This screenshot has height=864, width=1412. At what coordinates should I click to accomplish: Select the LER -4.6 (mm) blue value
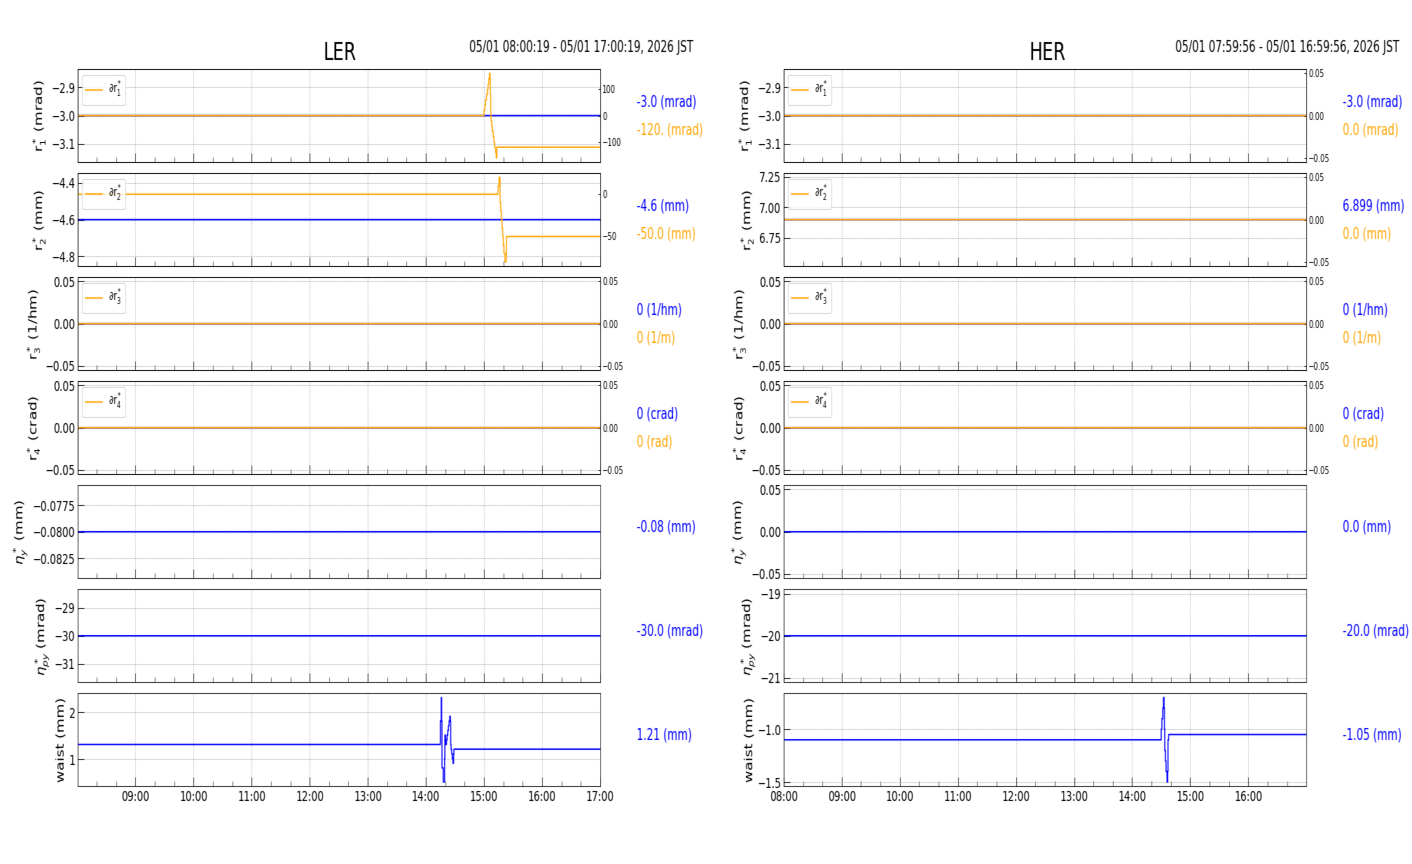click(x=662, y=205)
